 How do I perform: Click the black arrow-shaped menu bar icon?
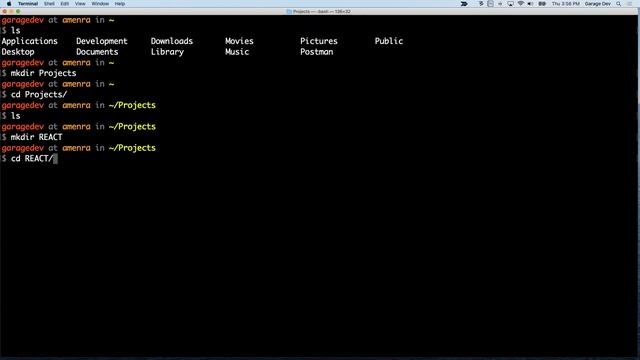coord(464,4)
